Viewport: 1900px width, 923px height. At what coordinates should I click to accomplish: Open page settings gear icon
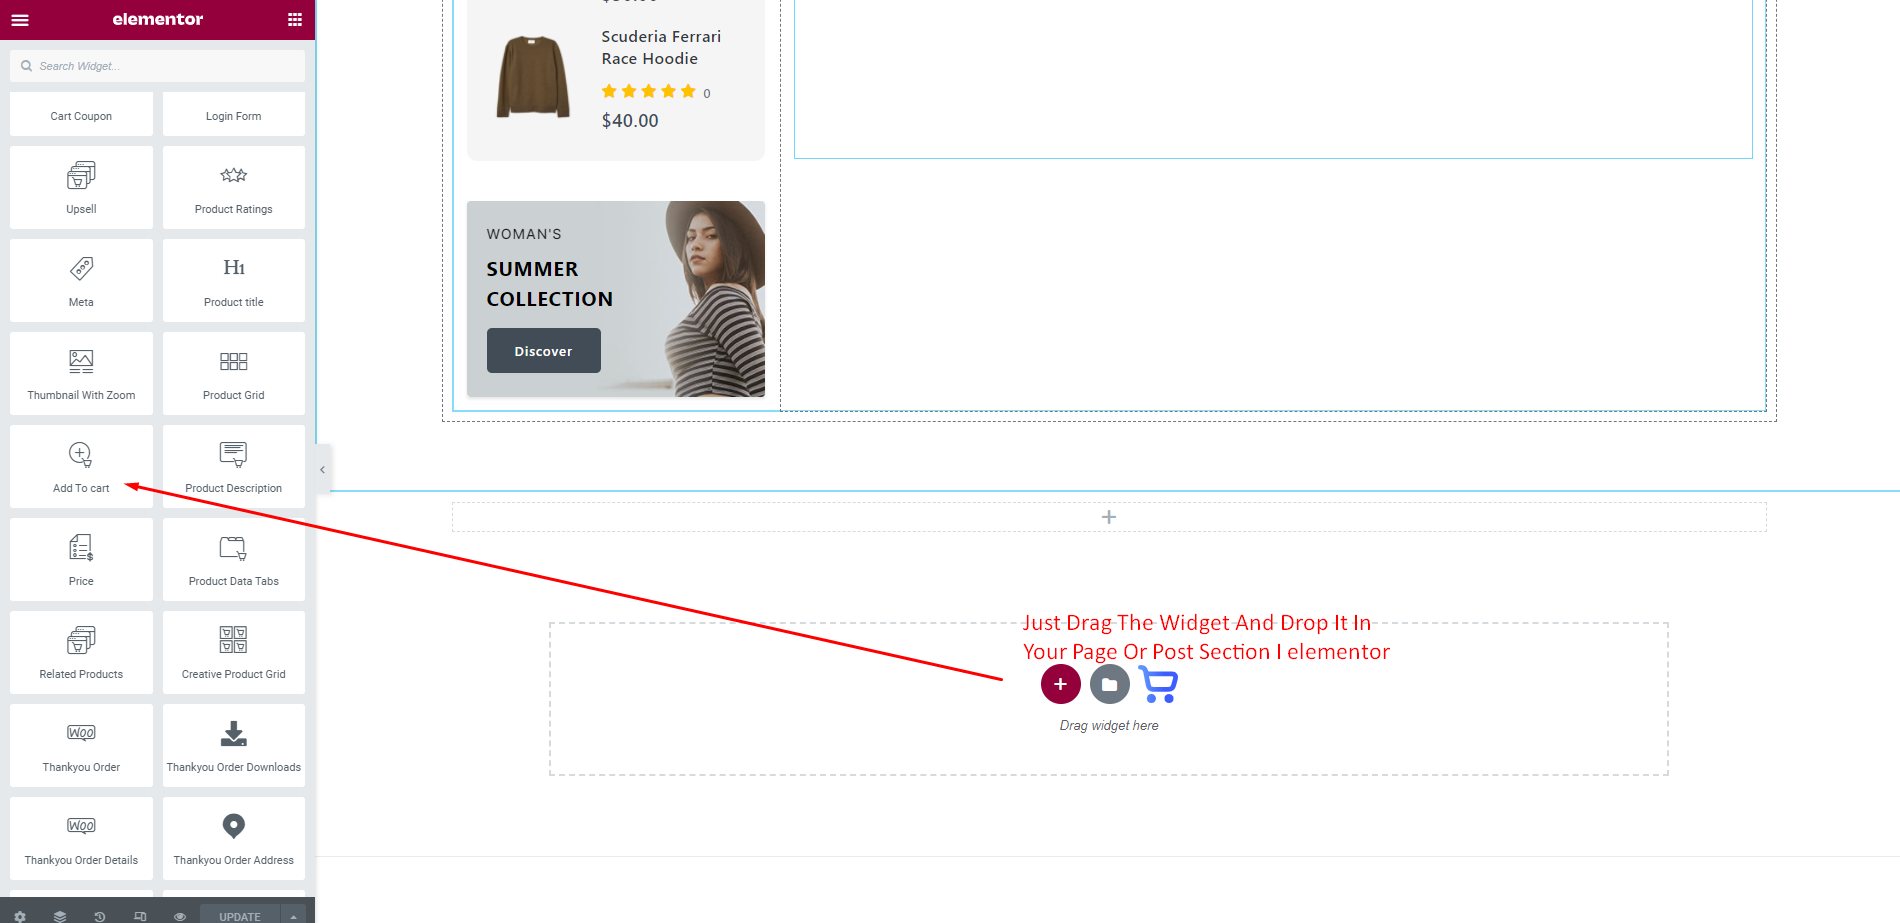click(x=20, y=915)
